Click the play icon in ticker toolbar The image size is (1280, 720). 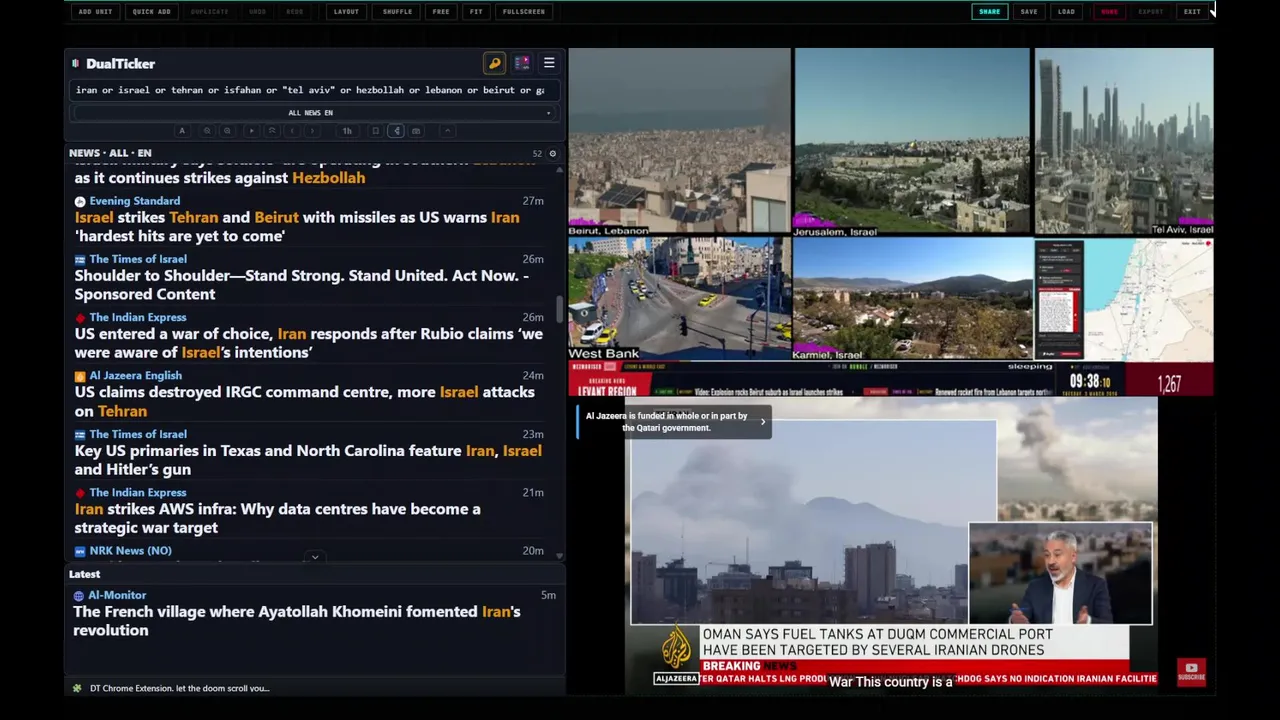(251, 131)
